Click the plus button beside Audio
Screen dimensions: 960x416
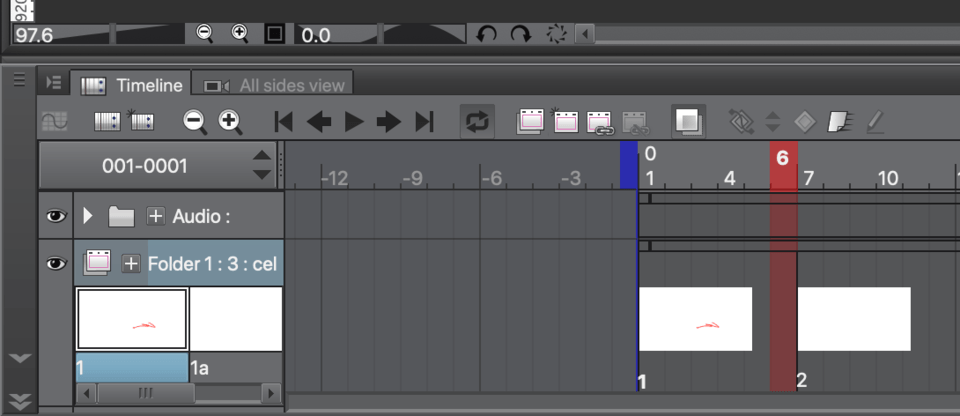(156, 216)
